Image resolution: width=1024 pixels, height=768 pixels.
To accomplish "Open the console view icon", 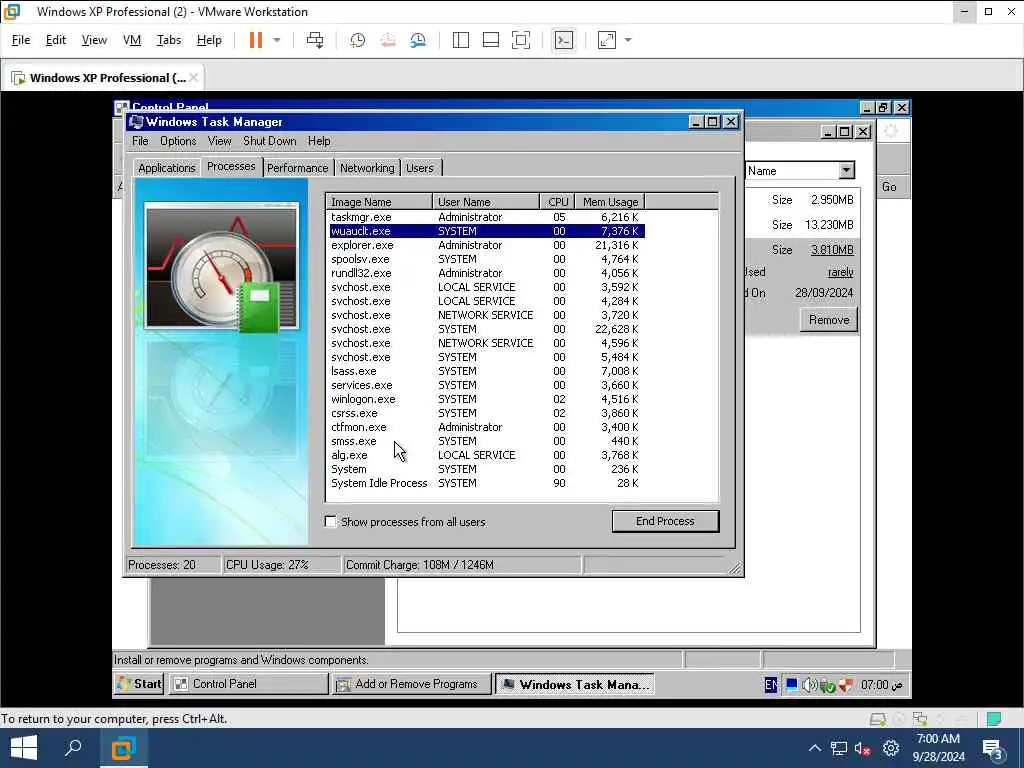I will 564,40.
